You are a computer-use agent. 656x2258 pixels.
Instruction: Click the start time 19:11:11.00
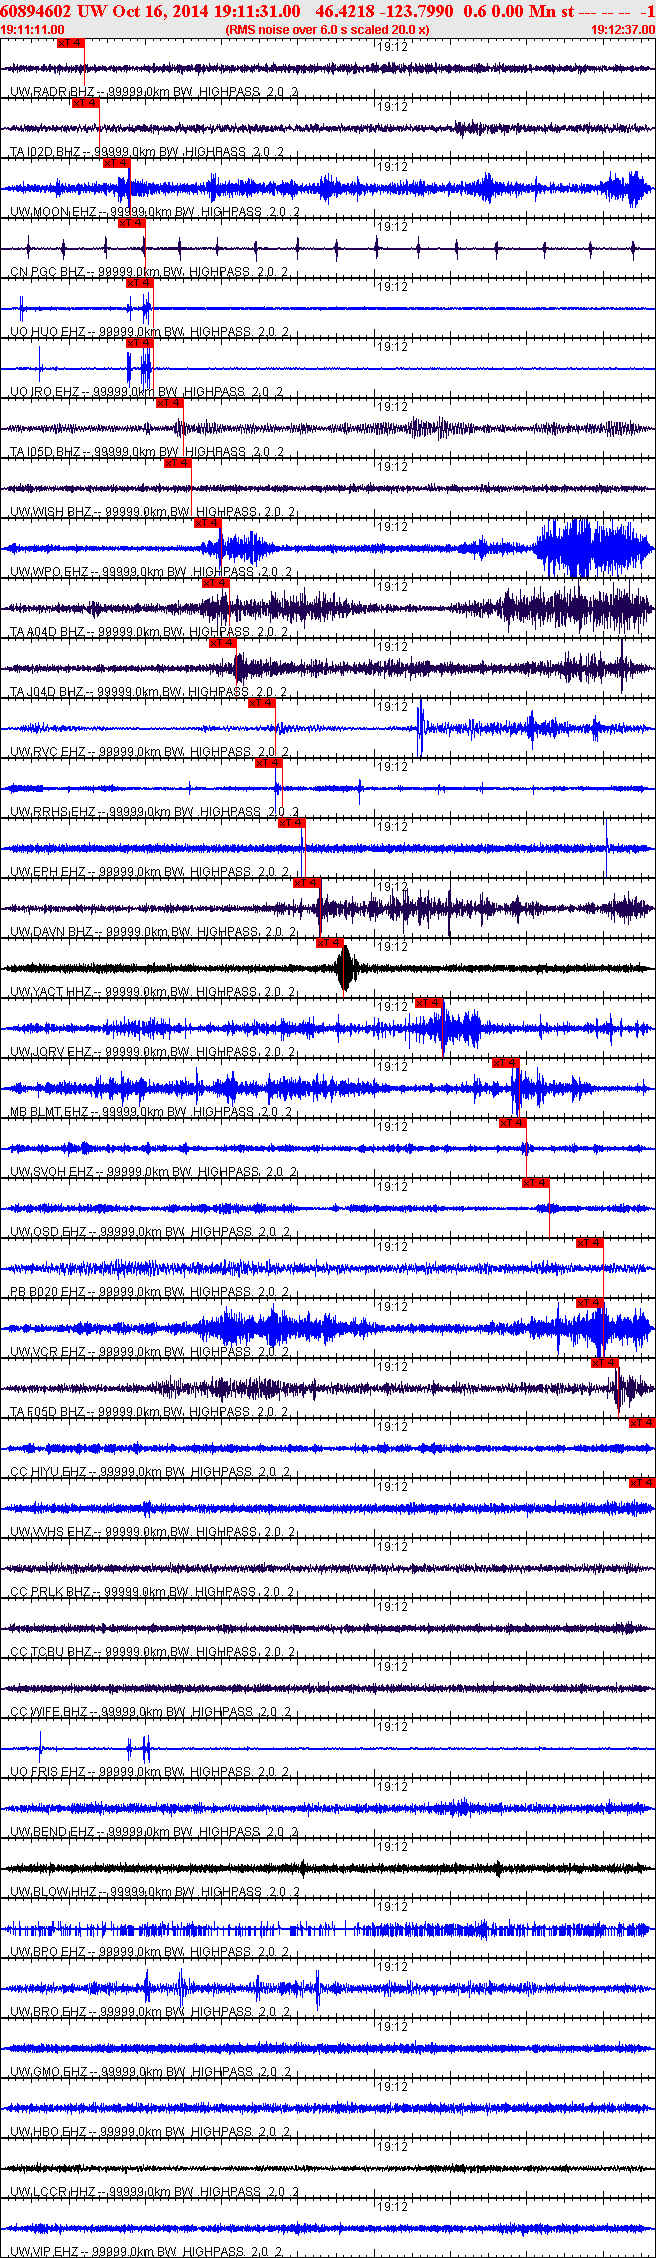(33, 30)
